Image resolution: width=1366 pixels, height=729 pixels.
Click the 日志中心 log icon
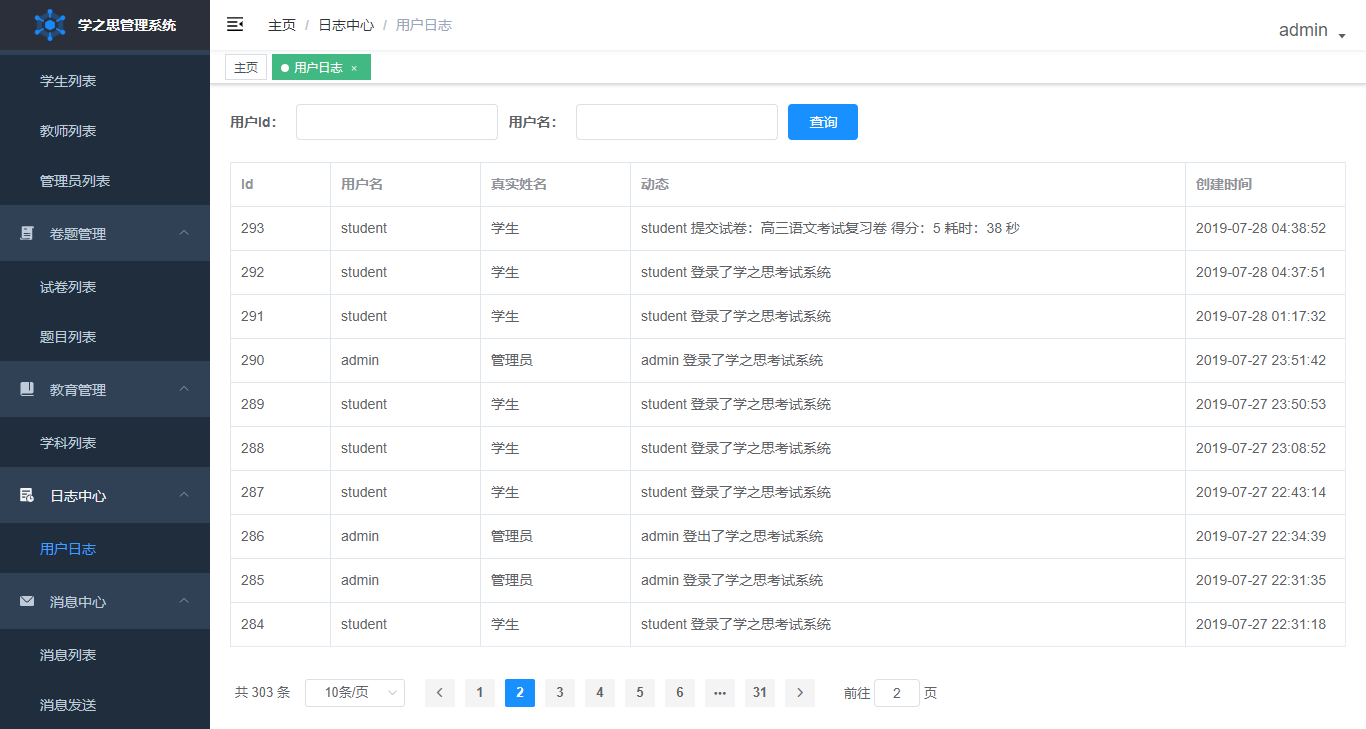(27, 495)
